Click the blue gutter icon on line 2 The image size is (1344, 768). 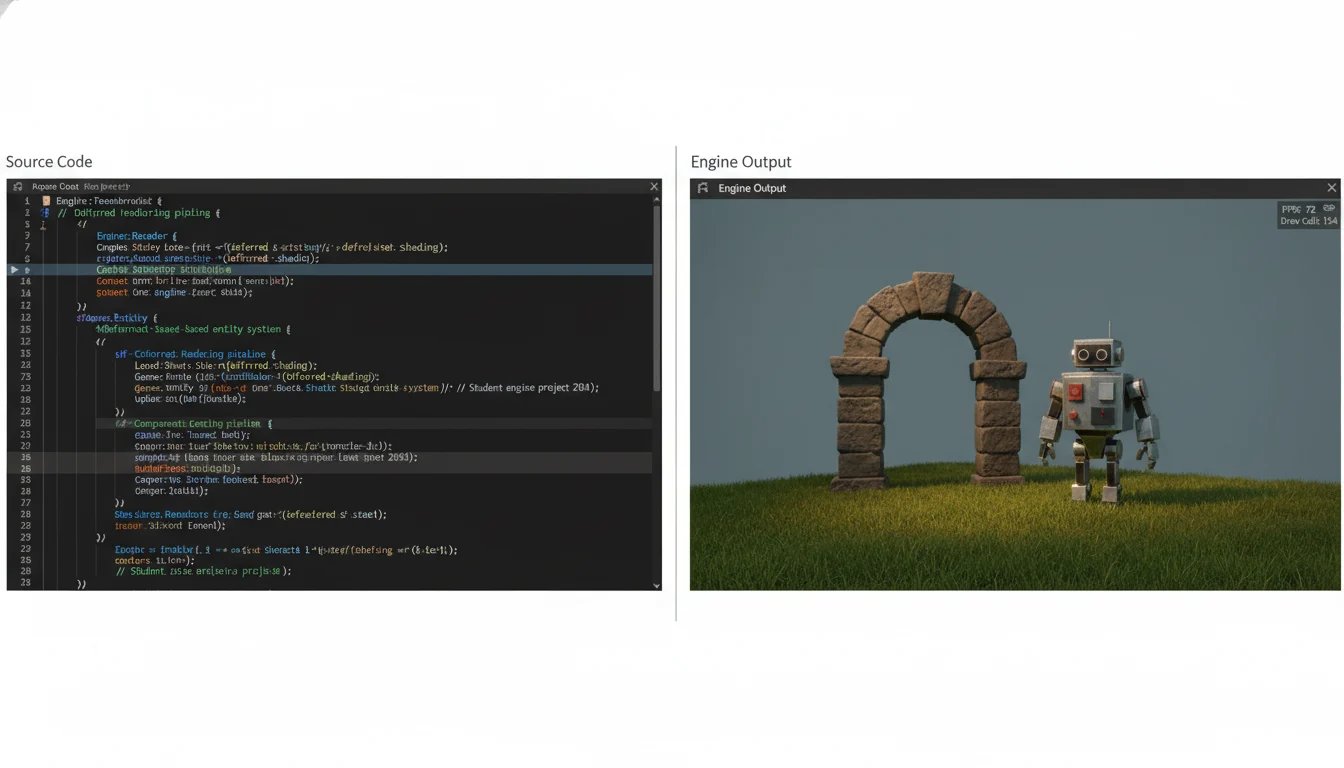pos(46,213)
